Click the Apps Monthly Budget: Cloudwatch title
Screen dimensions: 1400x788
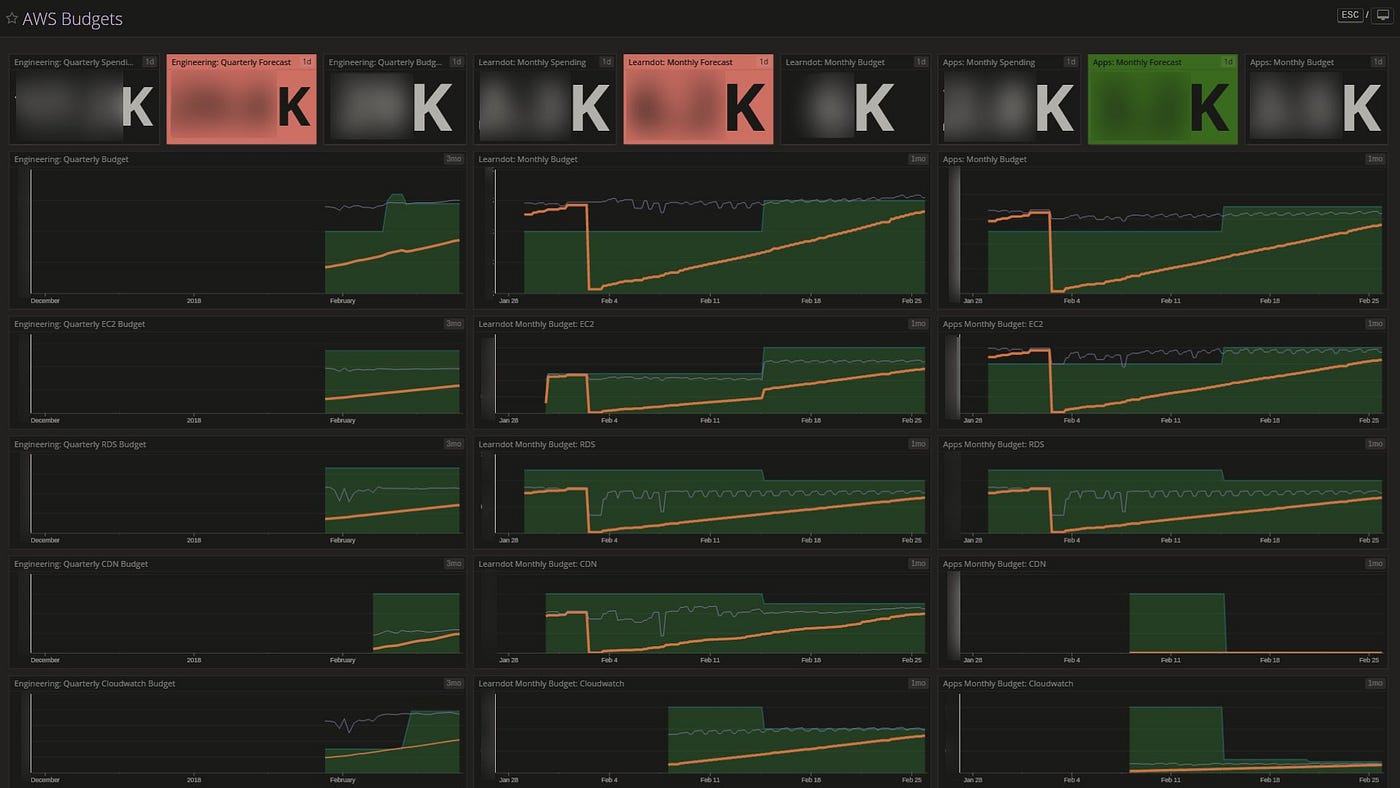coord(1008,684)
